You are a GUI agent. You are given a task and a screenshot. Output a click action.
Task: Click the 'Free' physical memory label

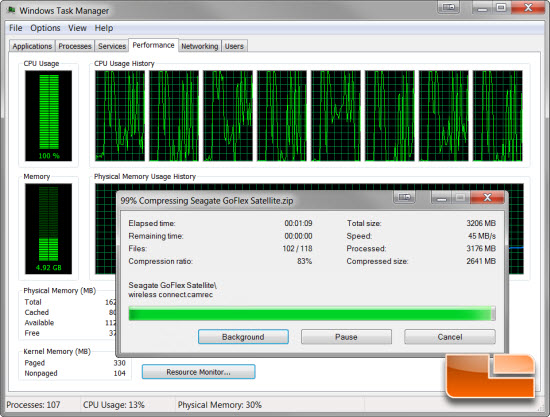click(32, 333)
